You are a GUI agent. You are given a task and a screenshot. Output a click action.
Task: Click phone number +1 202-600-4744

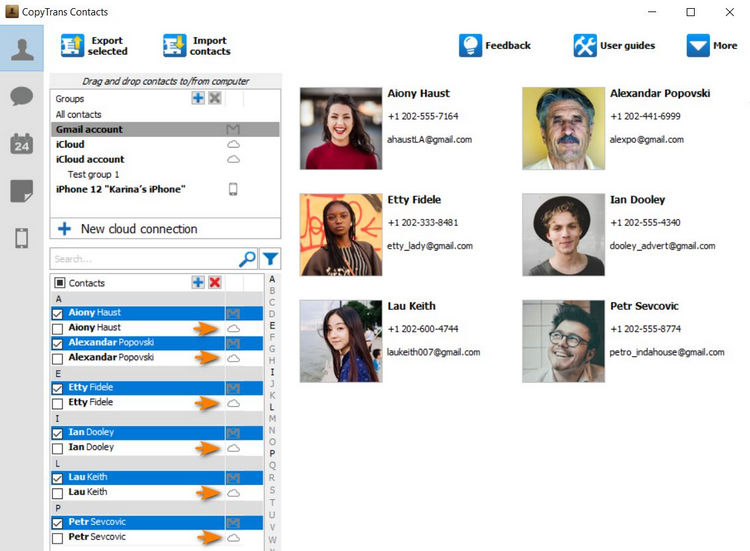point(423,329)
